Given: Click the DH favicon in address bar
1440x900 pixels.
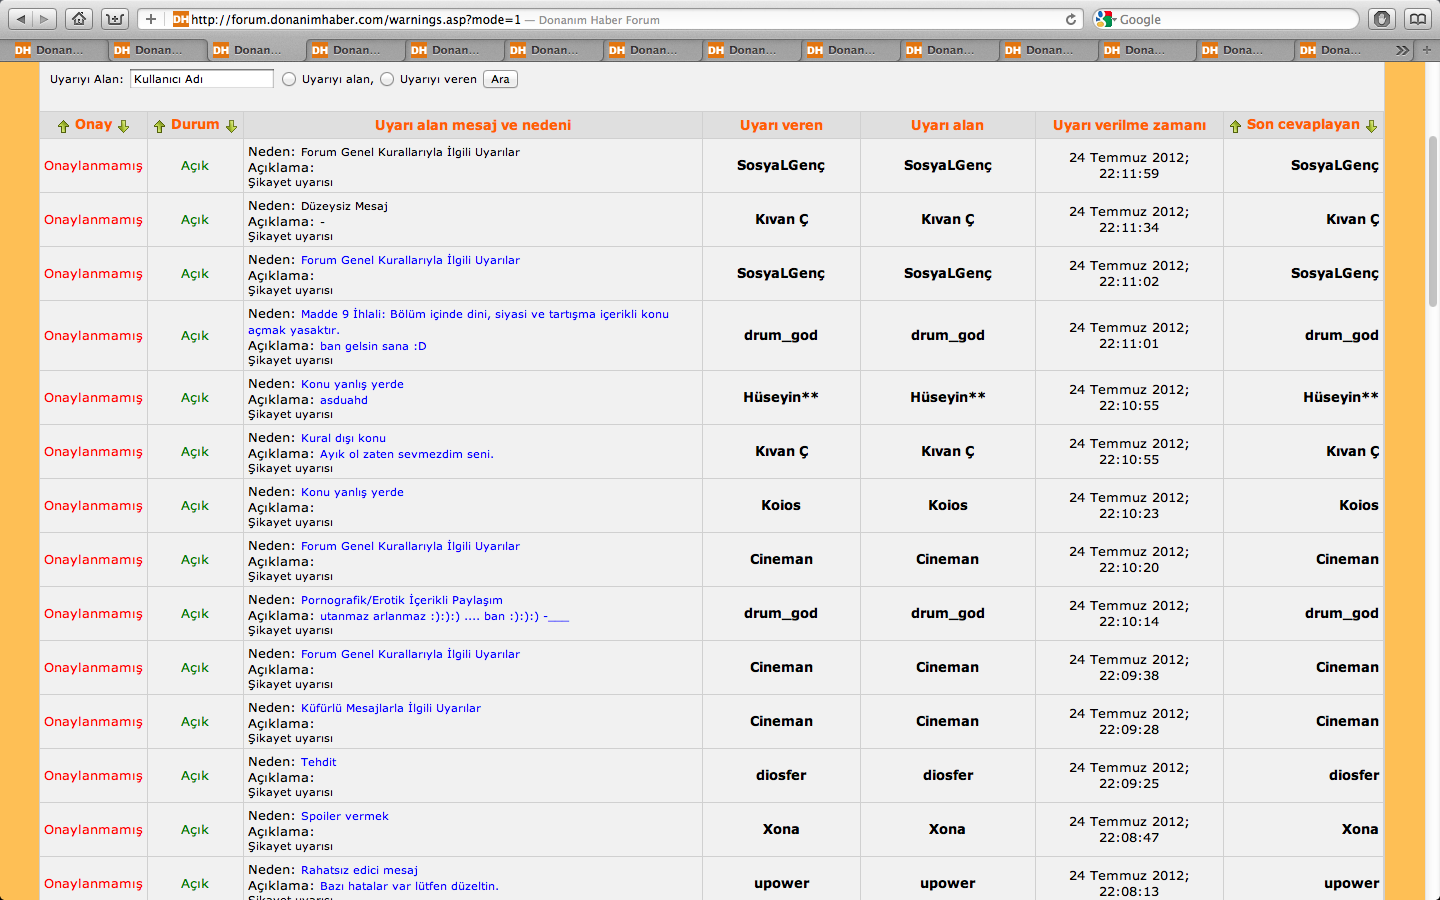Looking at the screenshot, I should tap(180, 19).
